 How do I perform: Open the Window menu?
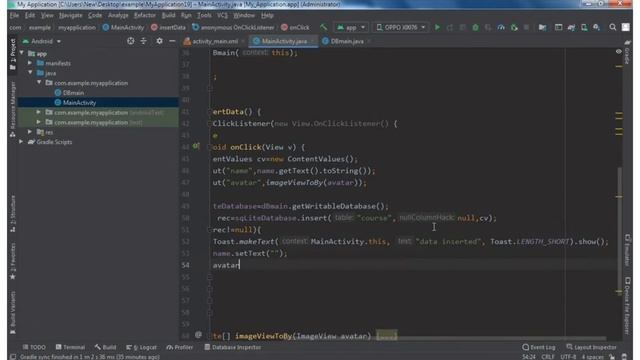pyautogui.click(x=244, y=15)
